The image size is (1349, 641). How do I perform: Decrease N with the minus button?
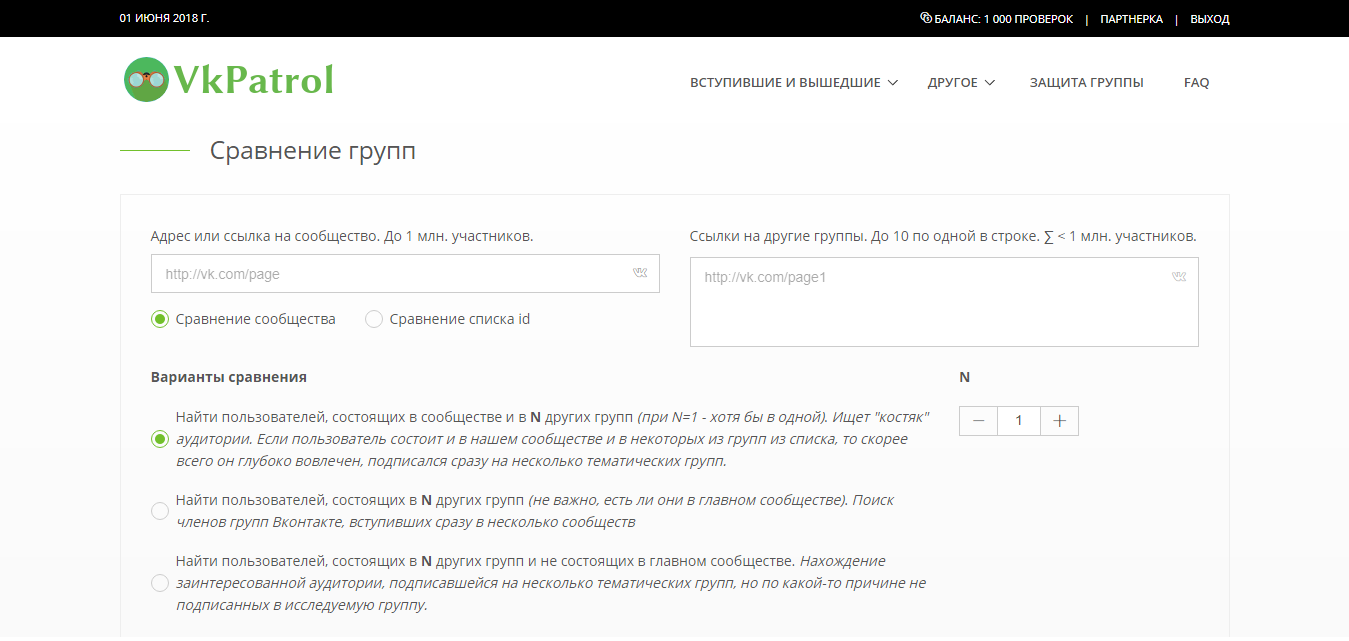click(x=979, y=421)
